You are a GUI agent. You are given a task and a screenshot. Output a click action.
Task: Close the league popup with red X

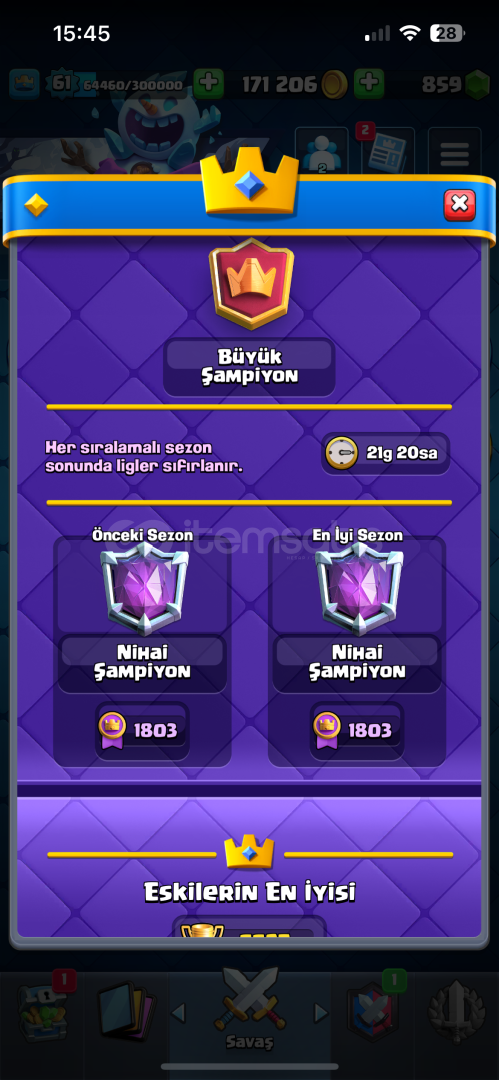coord(459,205)
